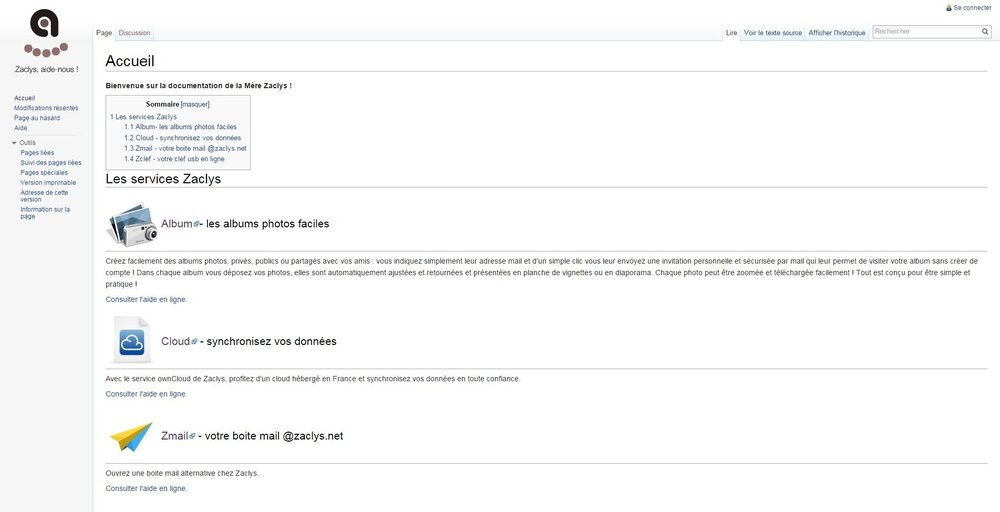Open Consulter l'aide en ligne under Album
This screenshot has width=1000, height=512.
[x=146, y=299]
